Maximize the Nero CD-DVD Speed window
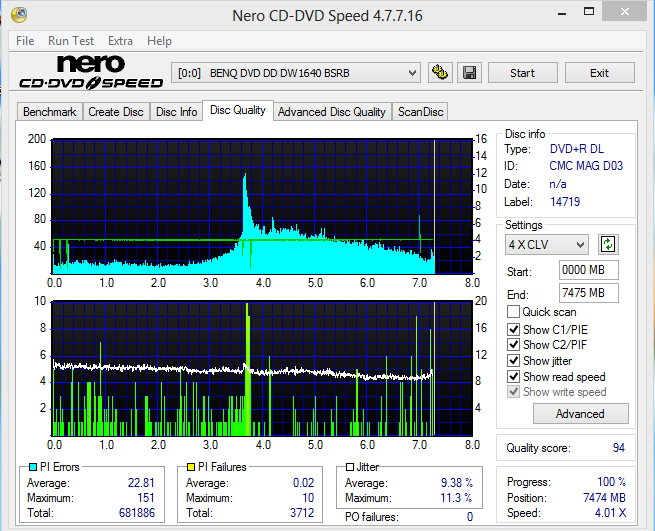655x531 pixels. 589,12
